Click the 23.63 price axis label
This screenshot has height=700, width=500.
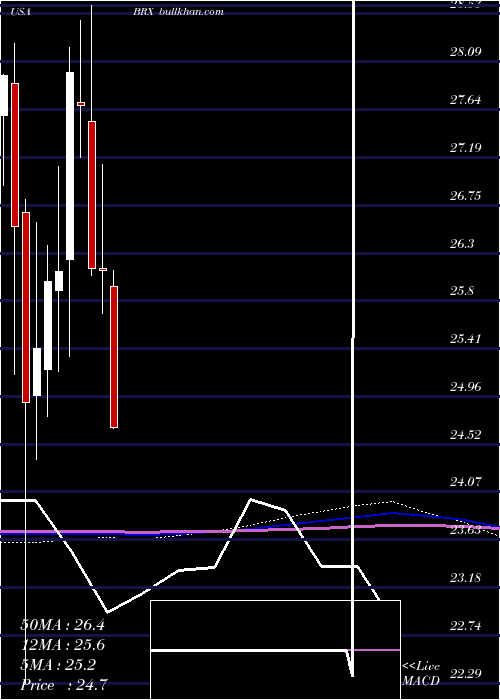466,530
